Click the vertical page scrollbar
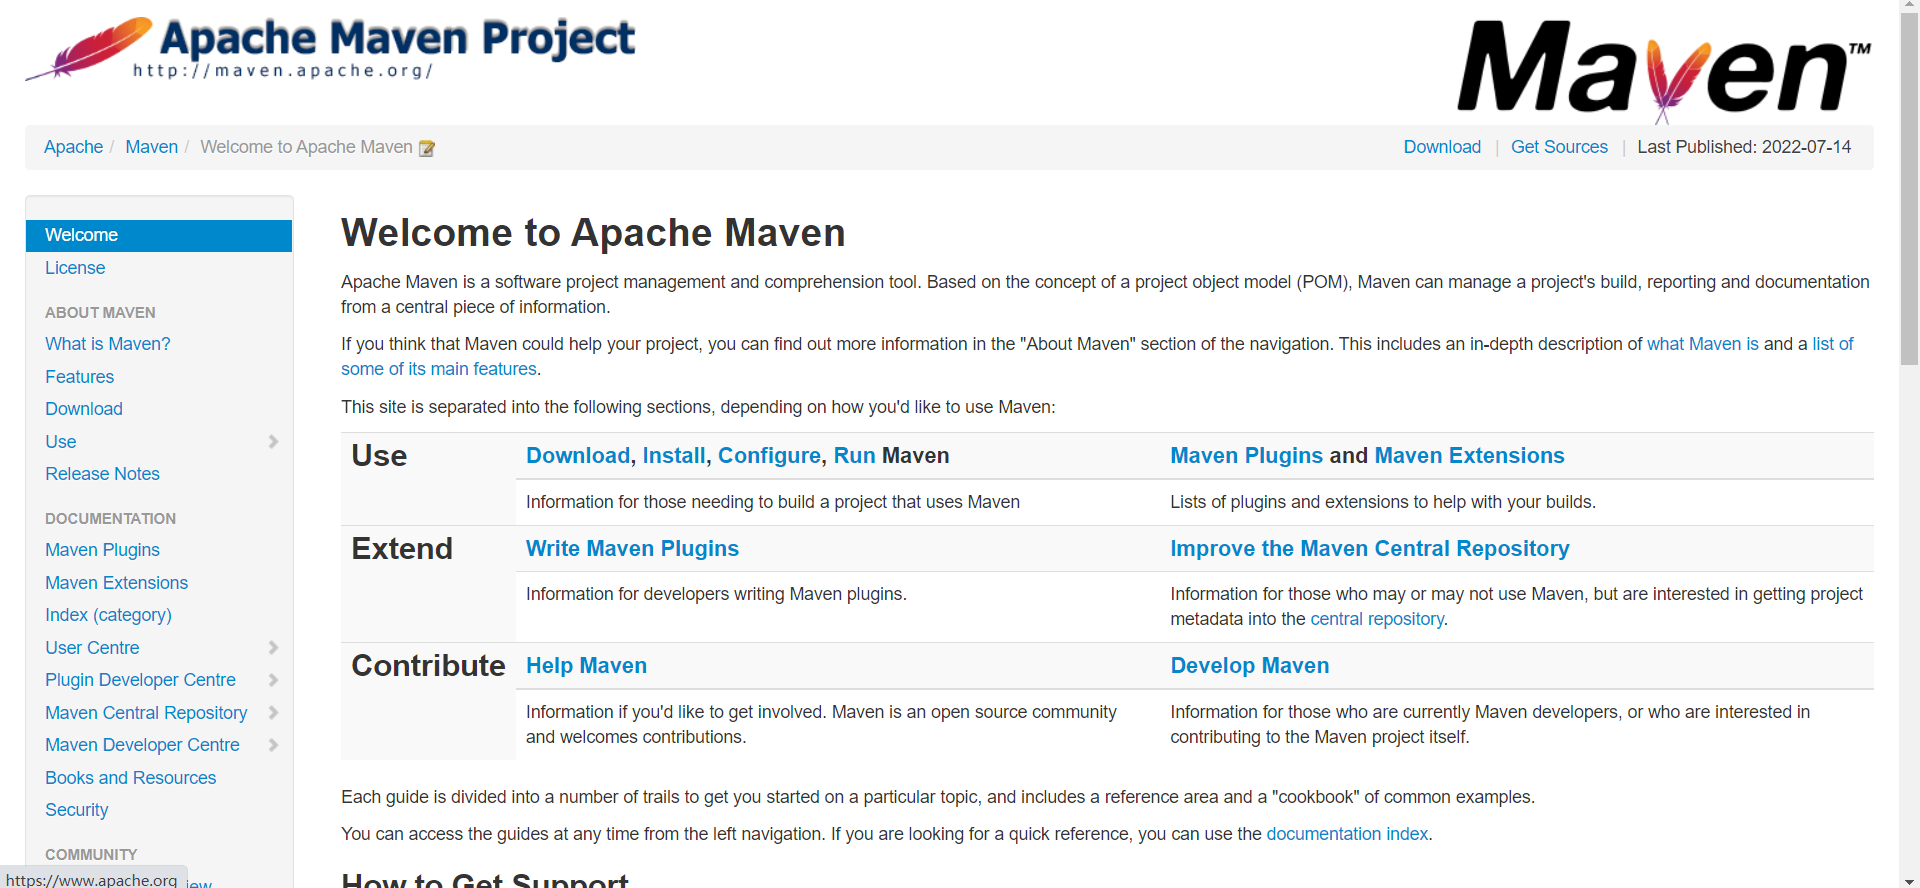1920x888 pixels. click(x=1909, y=200)
